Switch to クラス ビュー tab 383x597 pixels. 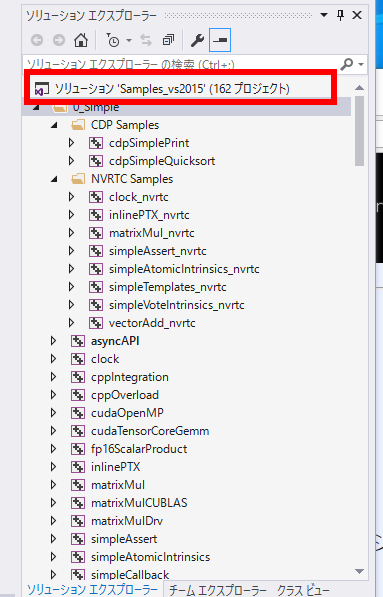(x=303, y=590)
